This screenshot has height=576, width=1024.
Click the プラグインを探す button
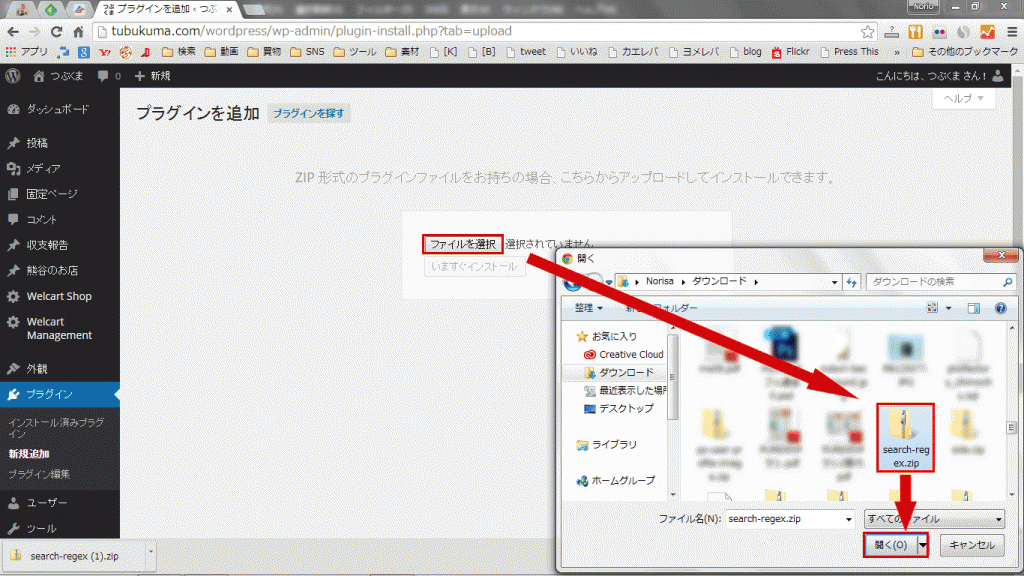coord(309,114)
